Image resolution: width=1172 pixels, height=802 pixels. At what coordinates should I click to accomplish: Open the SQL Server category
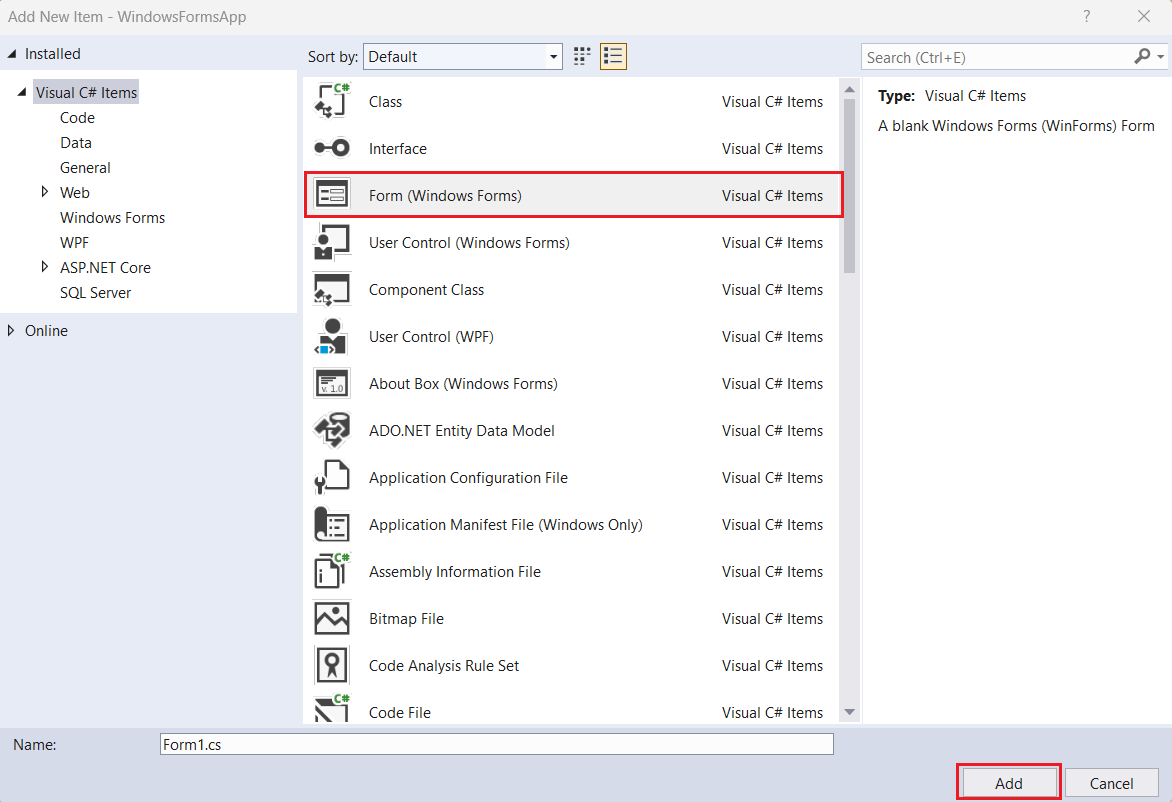point(95,293)
